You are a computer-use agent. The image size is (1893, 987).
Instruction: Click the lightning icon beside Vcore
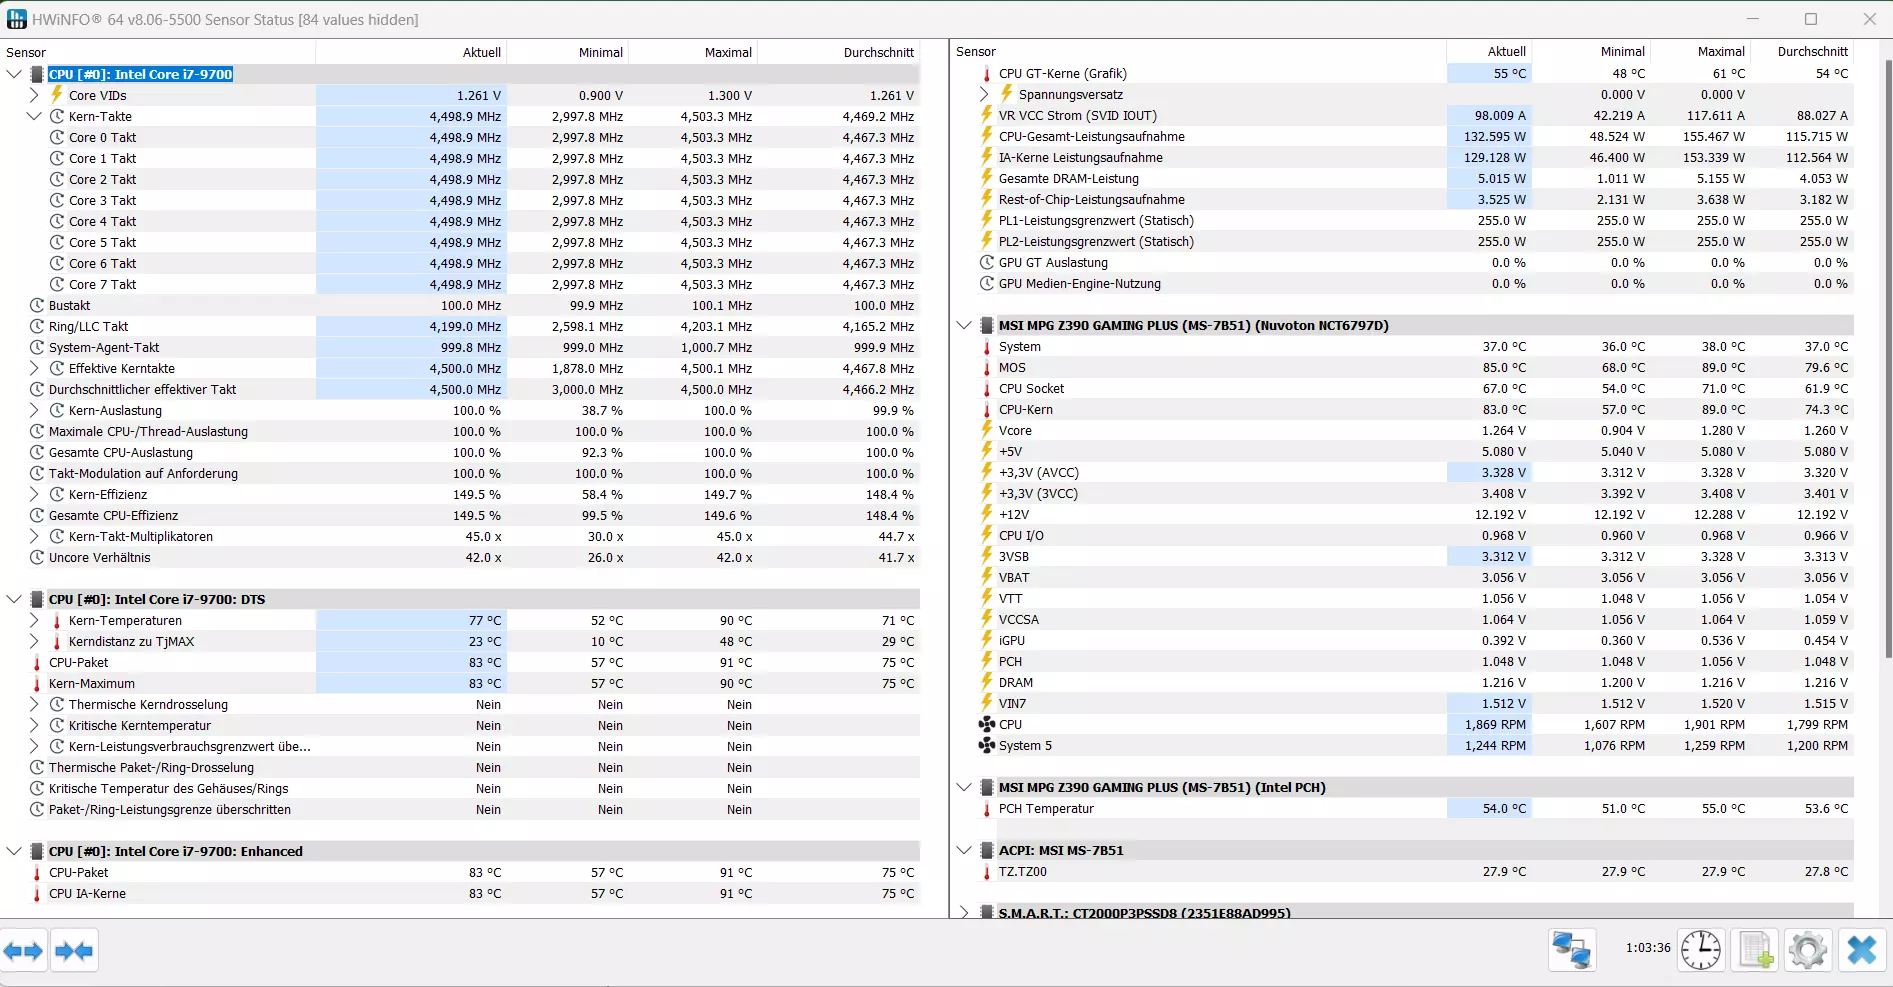point(987,430)
